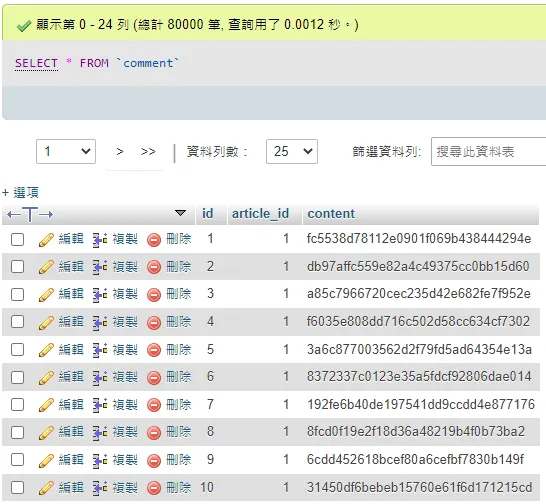
Task: Click the green success checkmark icon
Action: point(24,26)
